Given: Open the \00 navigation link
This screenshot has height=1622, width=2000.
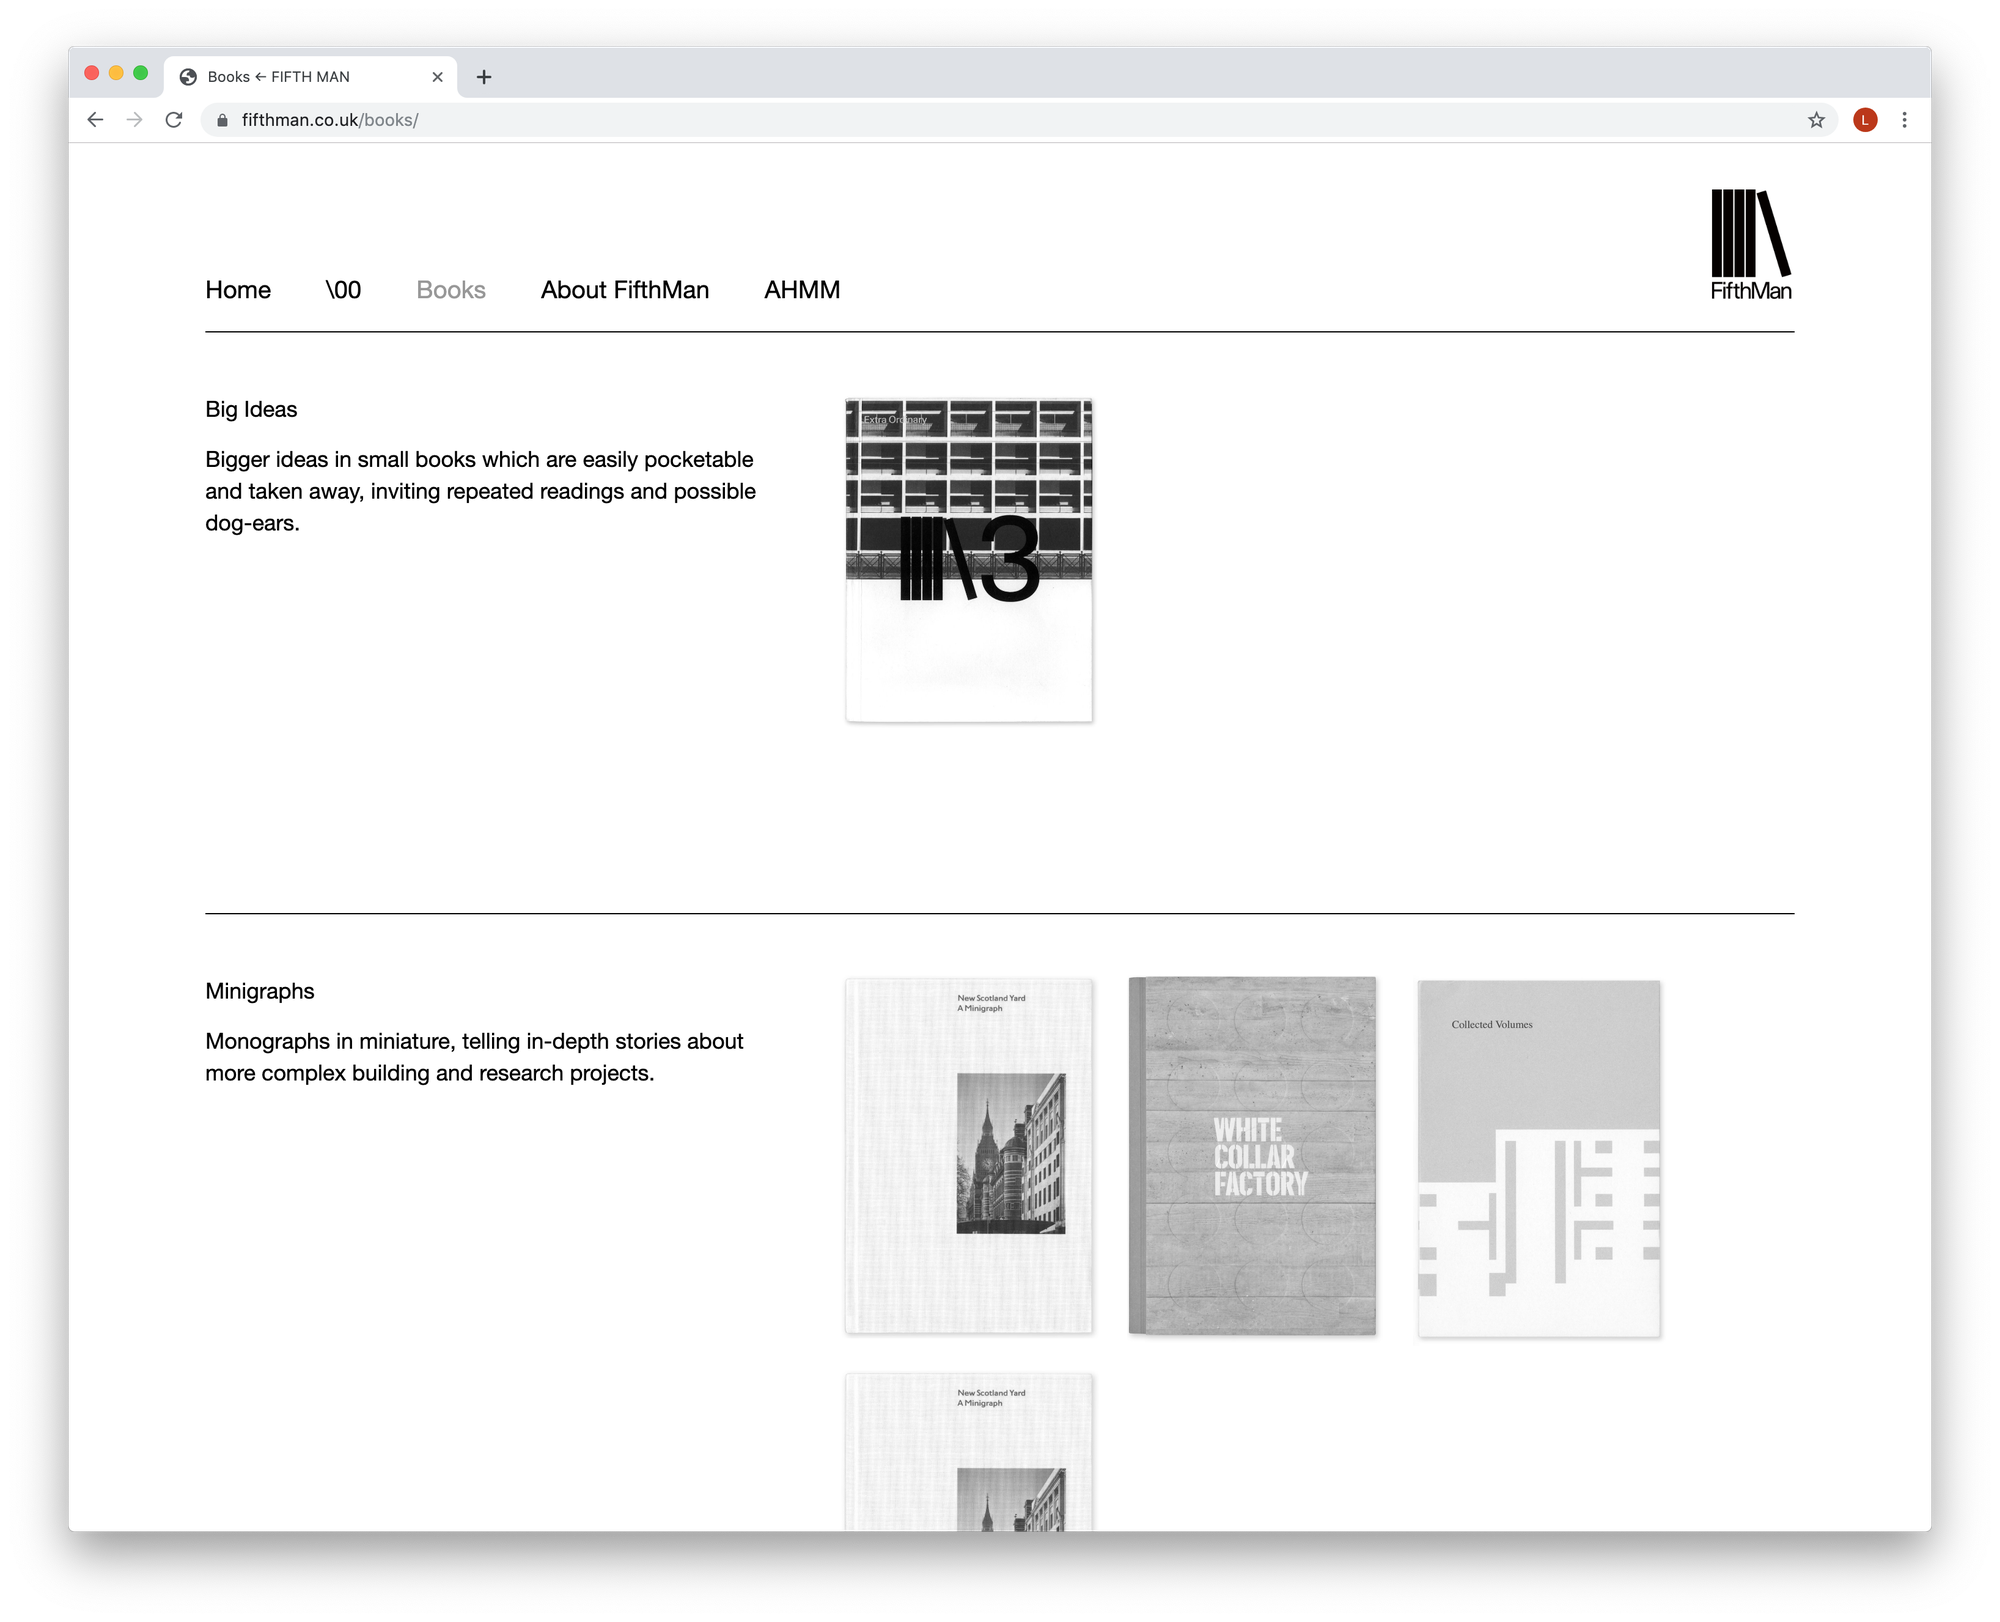Looking at the screenshot, I should 343,290.
